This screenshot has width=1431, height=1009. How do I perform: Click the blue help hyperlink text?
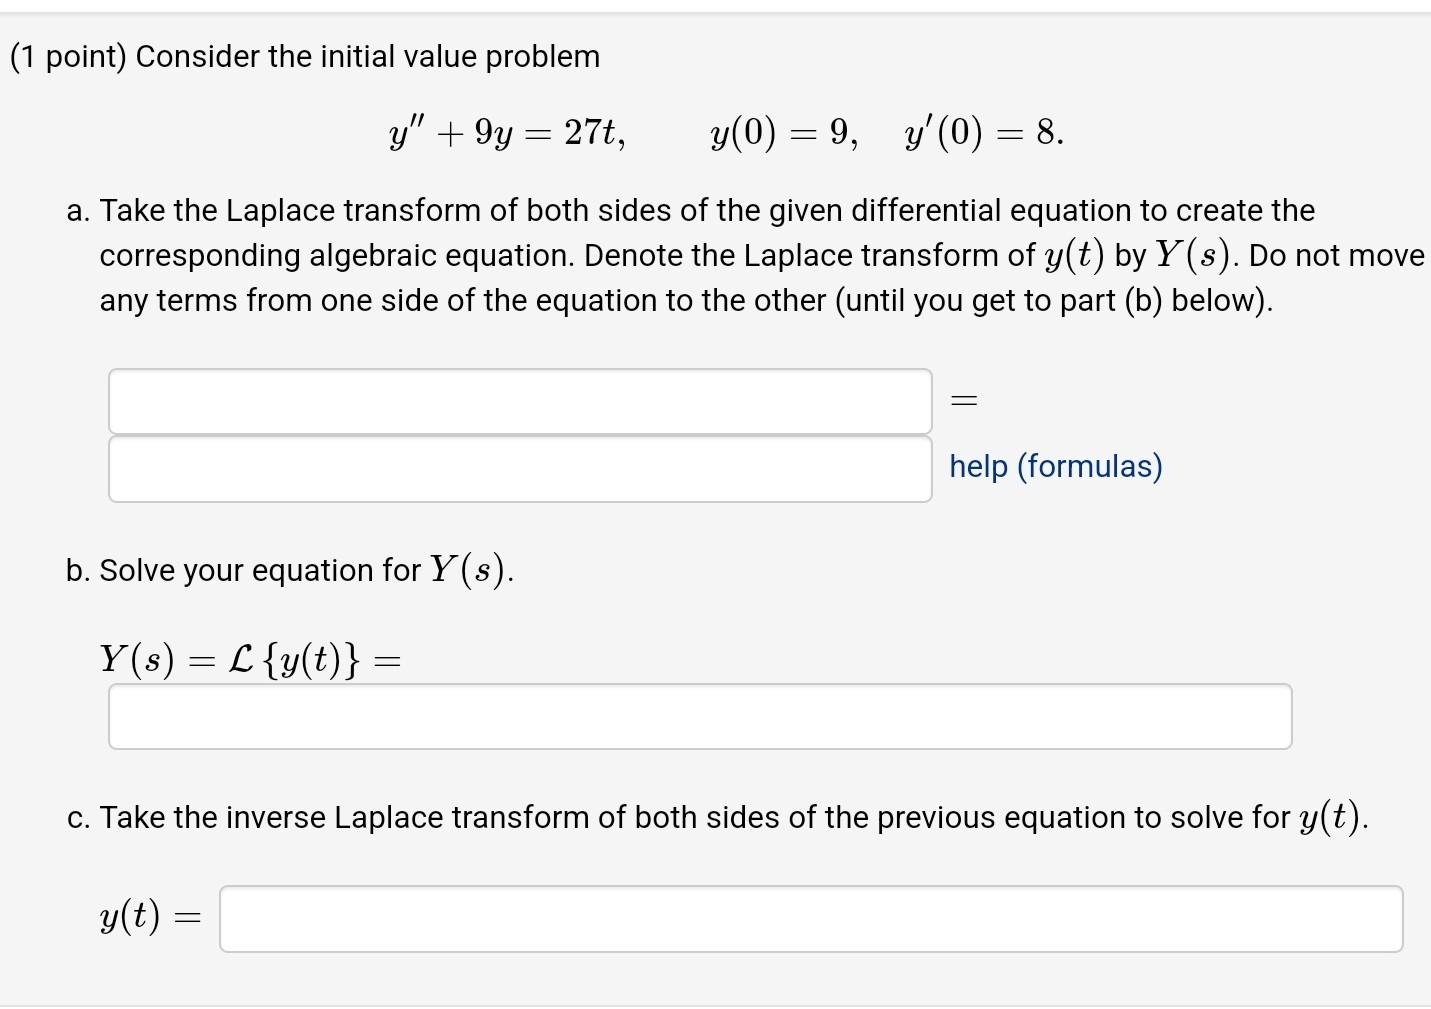[1055, 466]
